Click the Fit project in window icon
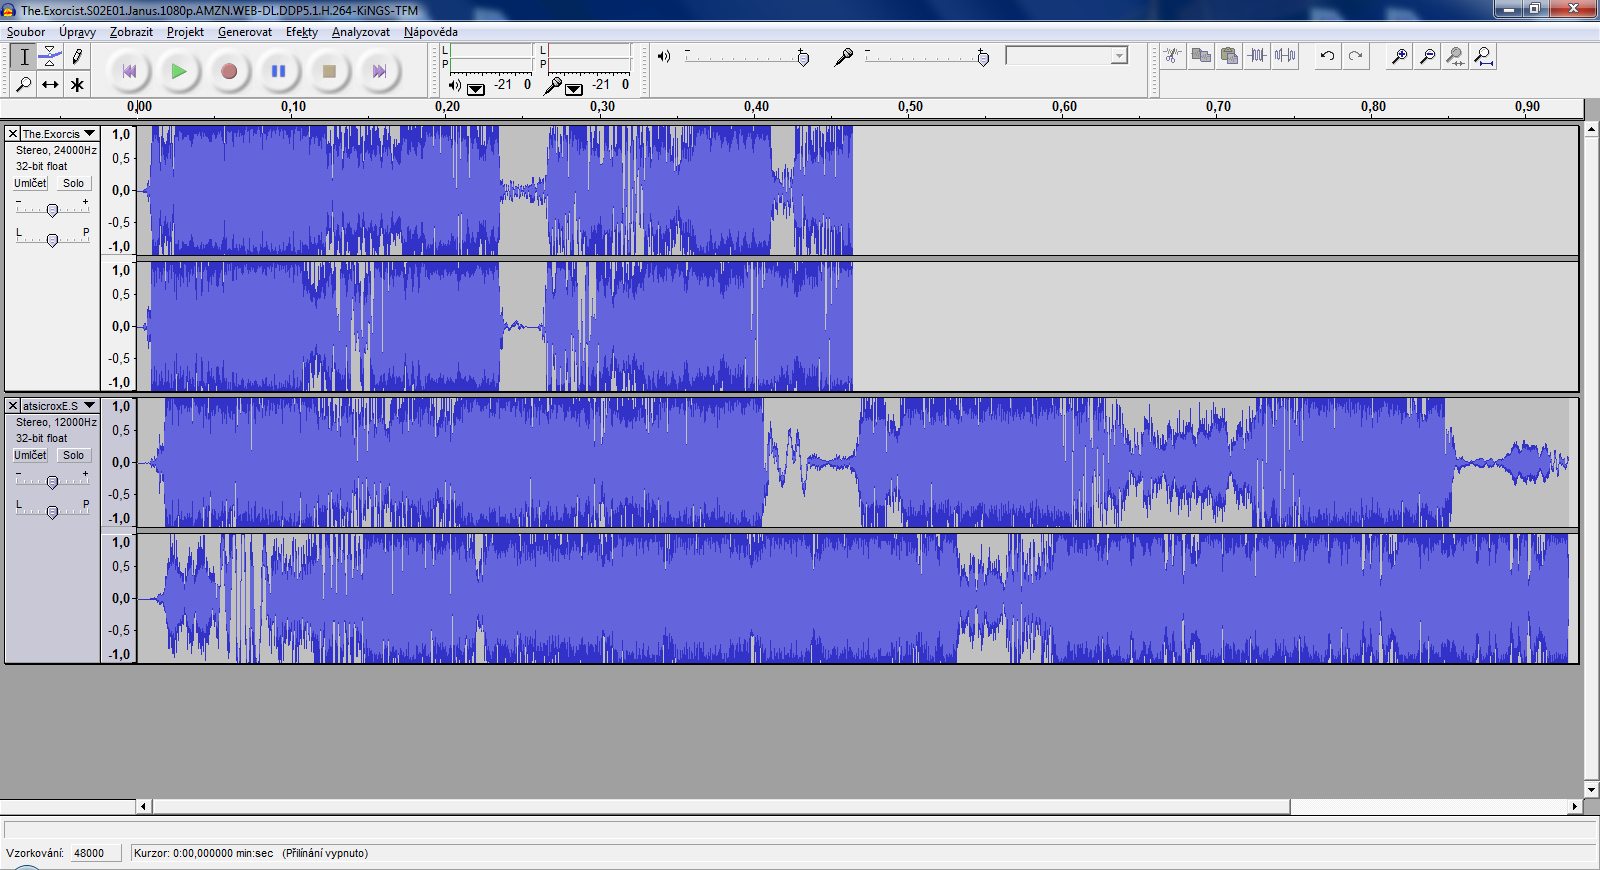The width and height of the screenshot is (1600, 870). pos(1484,56)
